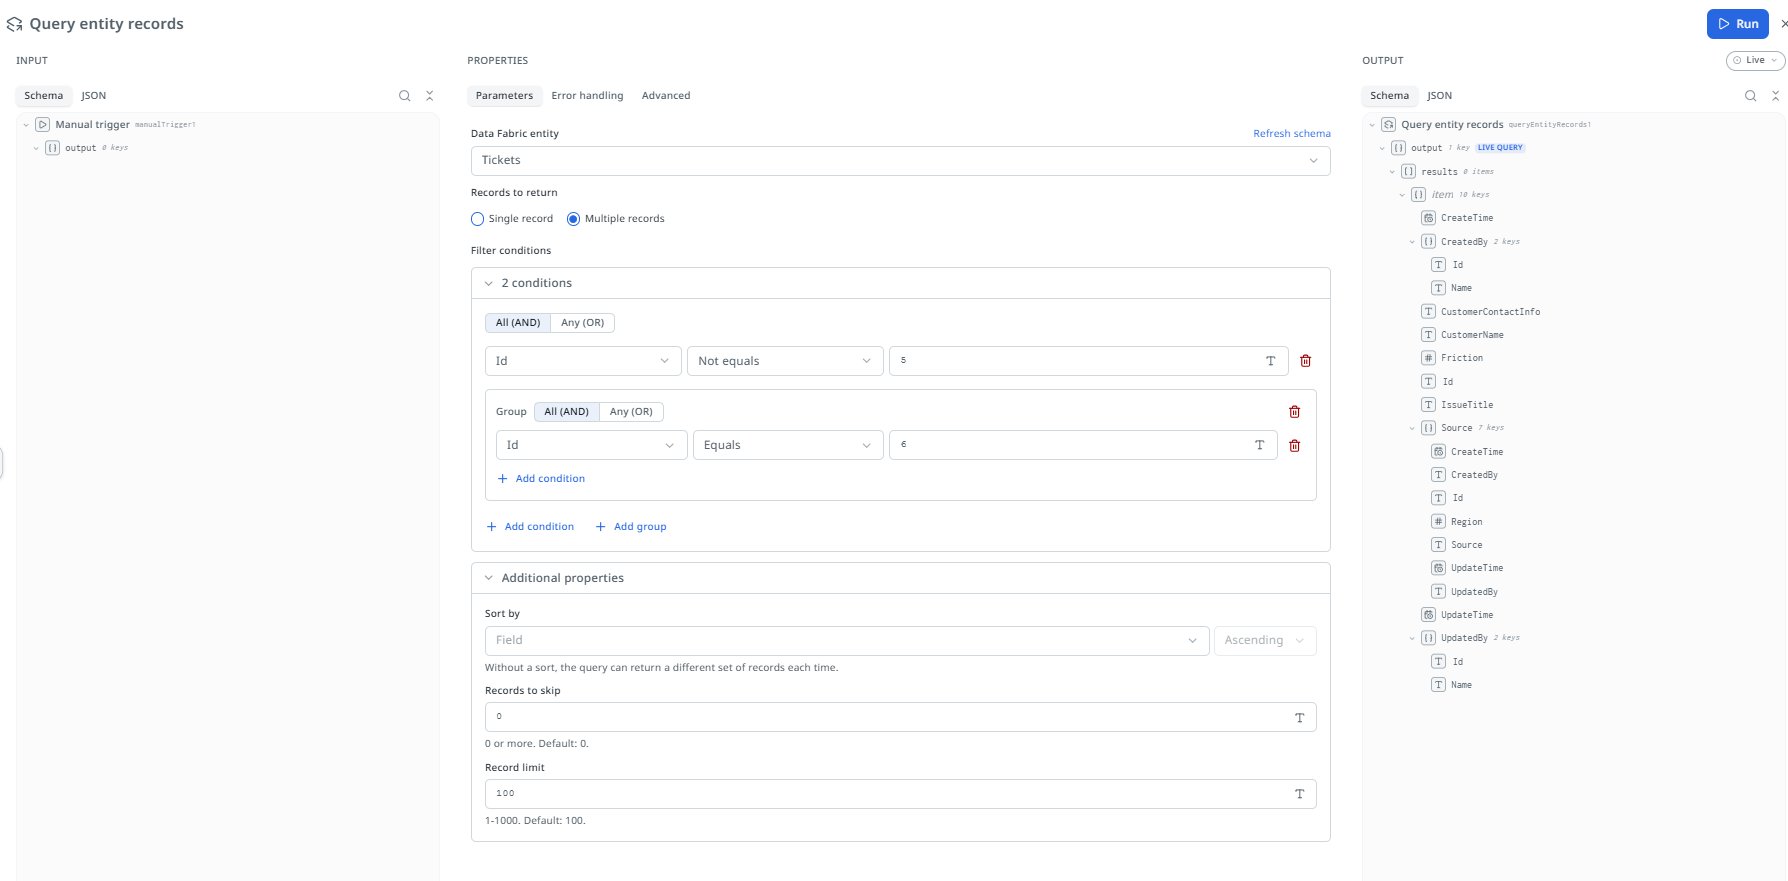Set Group logic to All (AND)
The height and width of the screenshot is (881, 1788).
(x=566, y=412)
